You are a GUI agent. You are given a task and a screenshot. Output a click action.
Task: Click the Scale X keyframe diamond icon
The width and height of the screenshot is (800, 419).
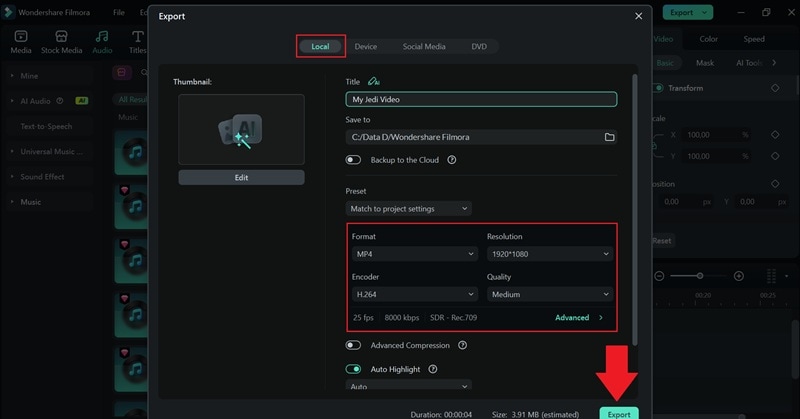click(775, 135)
